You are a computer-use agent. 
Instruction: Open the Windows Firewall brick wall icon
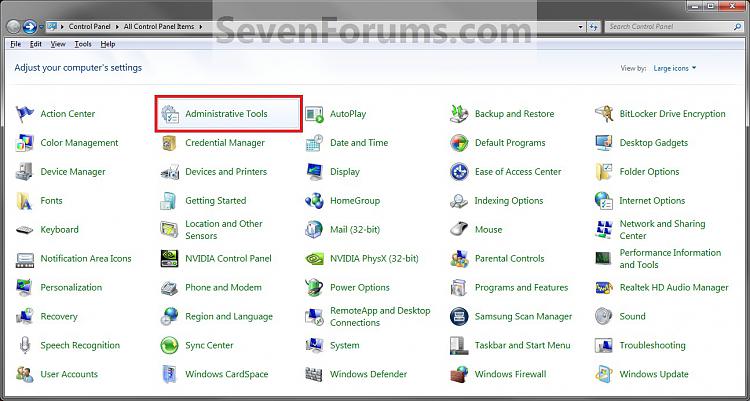pyautogui.click(x=459, y=374)
